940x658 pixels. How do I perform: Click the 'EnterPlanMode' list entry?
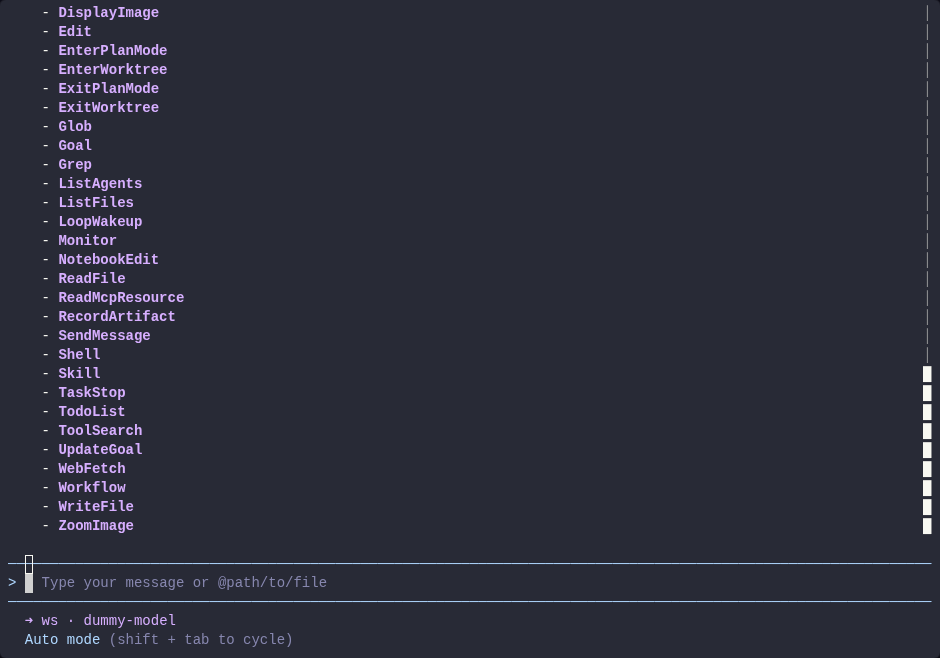113,50
